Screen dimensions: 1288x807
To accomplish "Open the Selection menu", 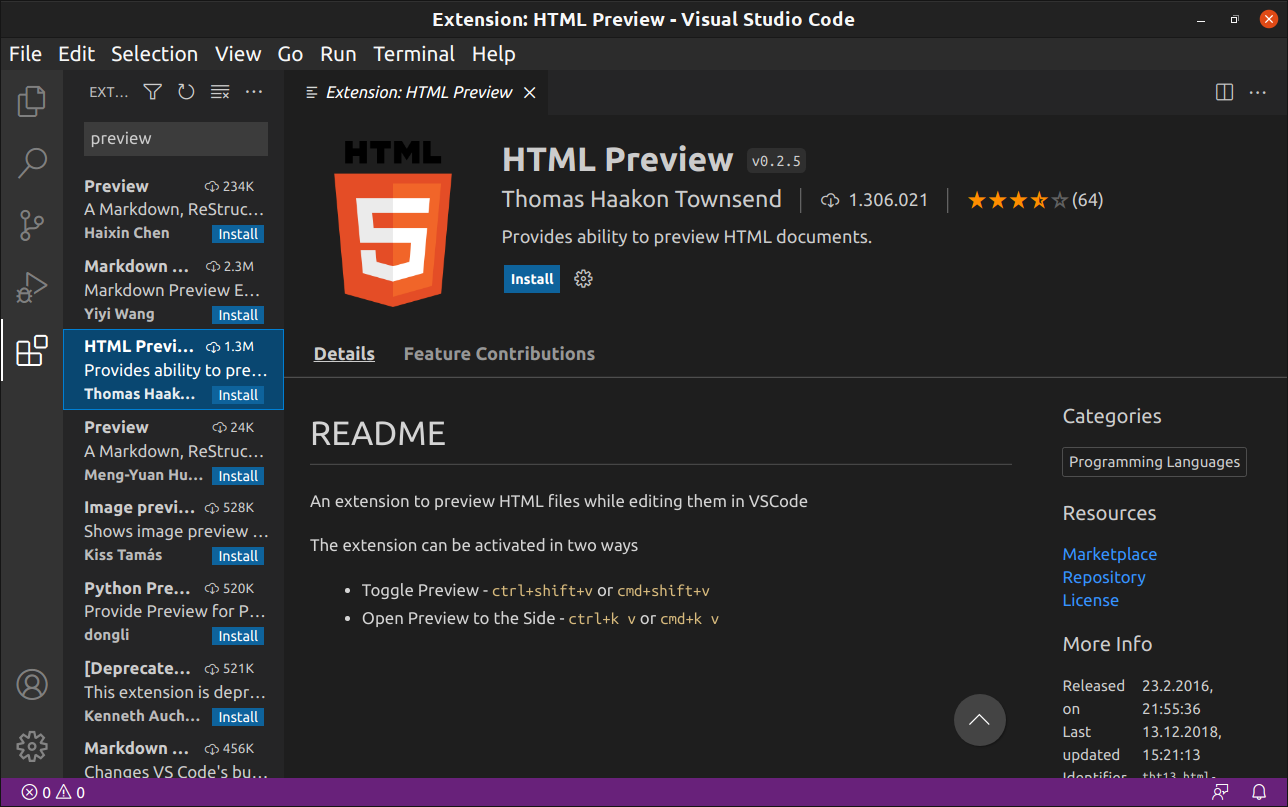I will tap(154, 54).
